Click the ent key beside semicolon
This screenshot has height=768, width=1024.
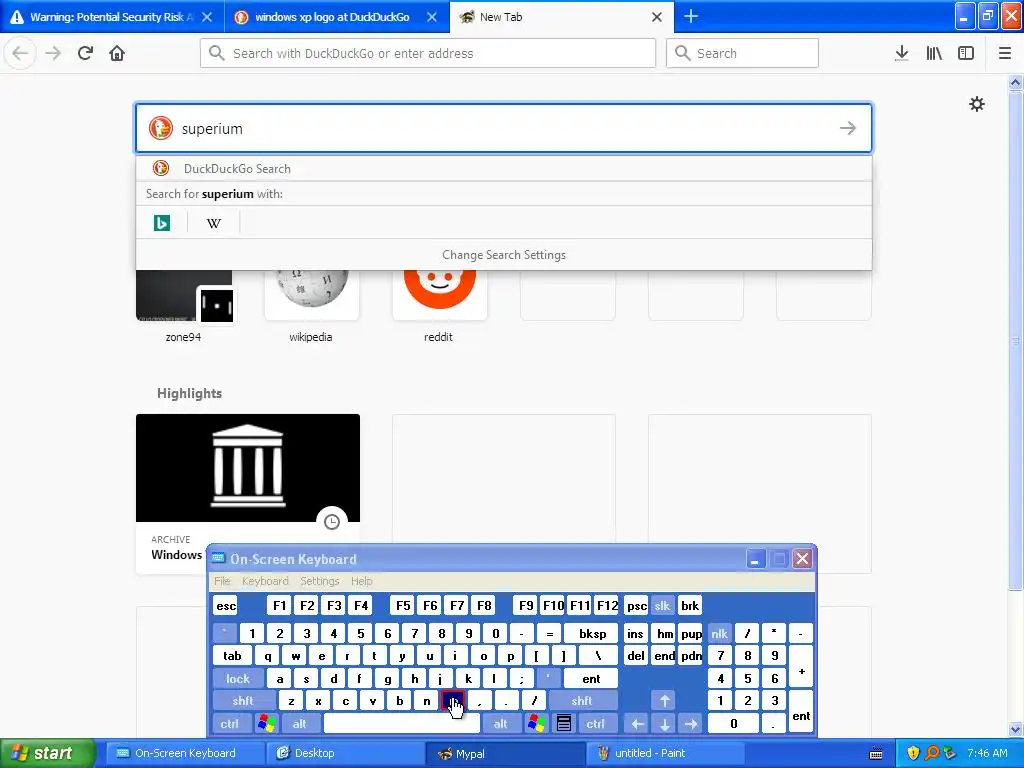pos(592,679)
